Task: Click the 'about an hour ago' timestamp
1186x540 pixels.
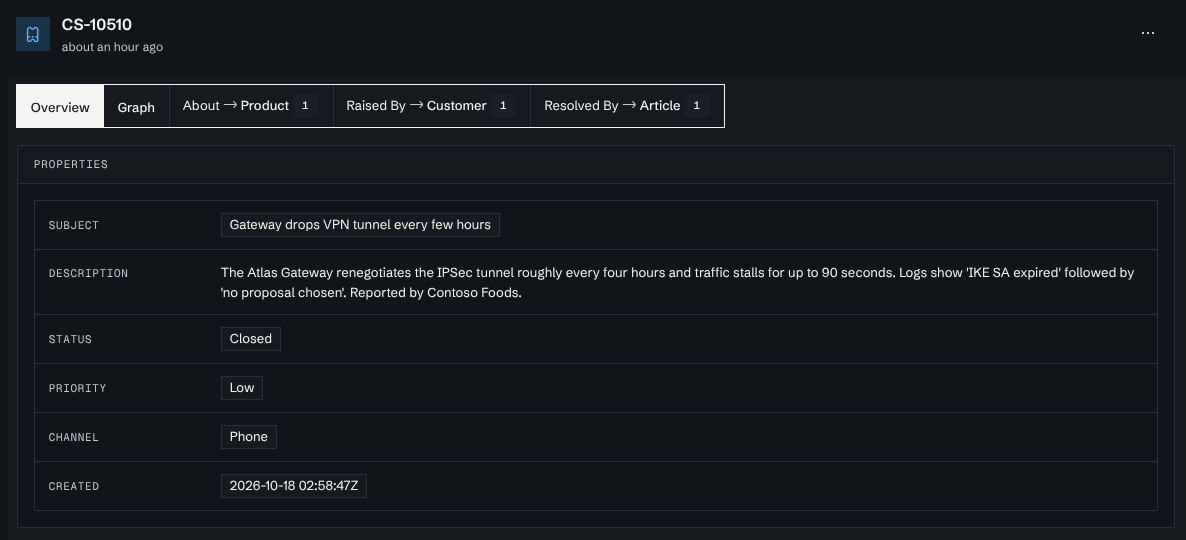Action: click(112, 47)
